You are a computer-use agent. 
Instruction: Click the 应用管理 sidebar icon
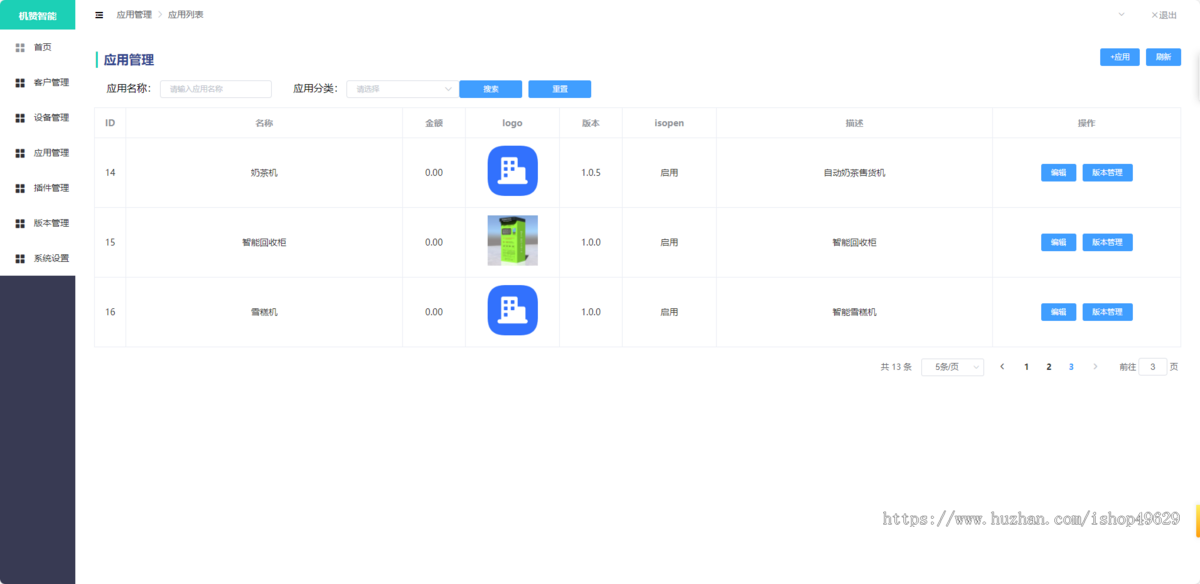click(20, 153)
